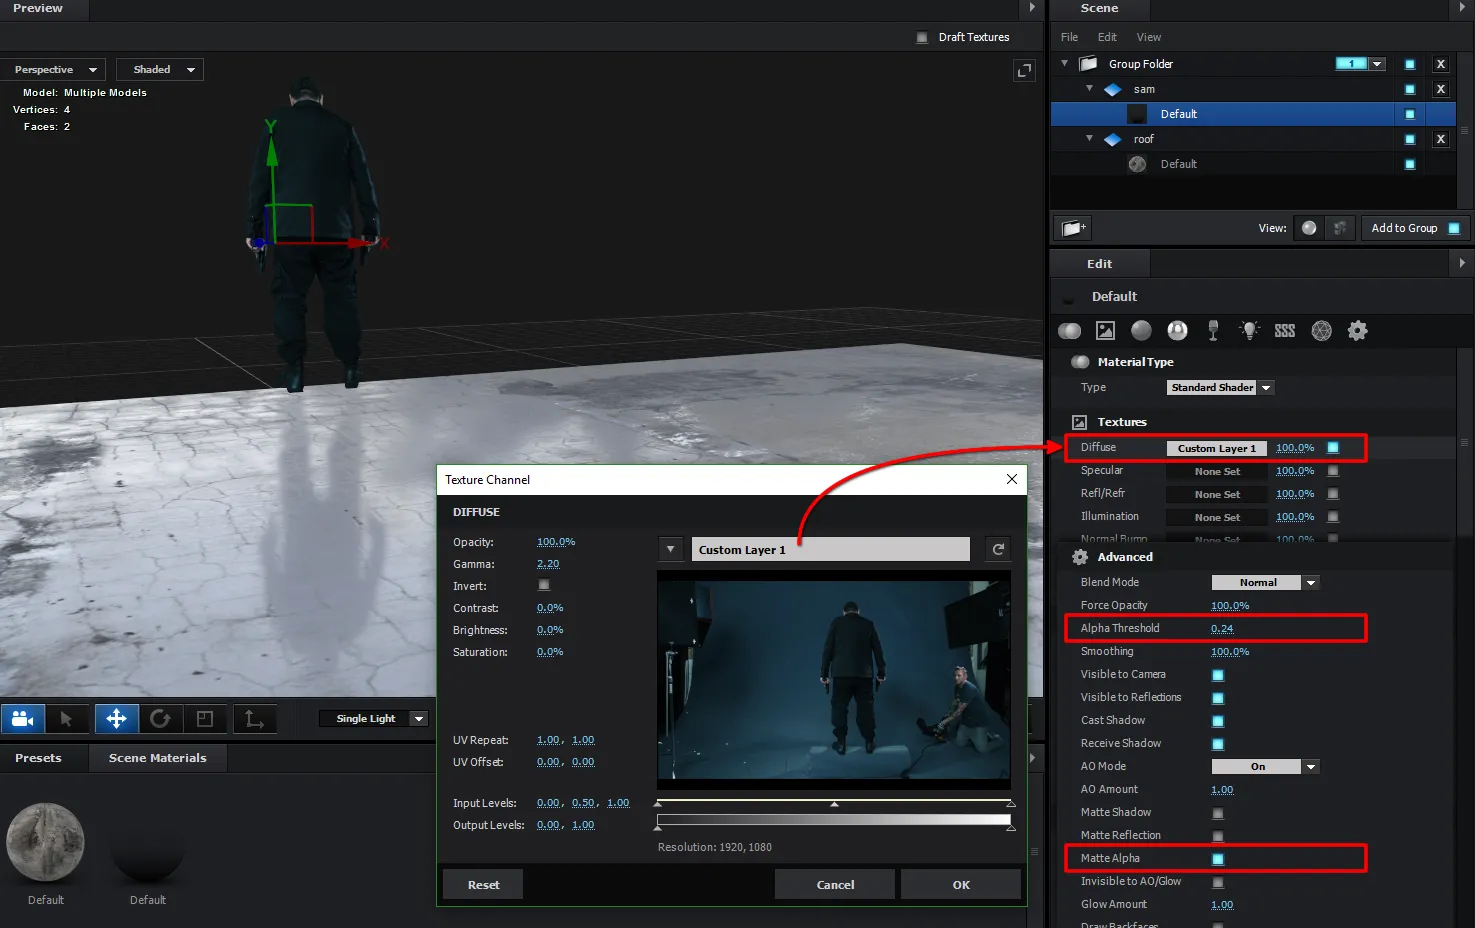
Task: Click the refresh icon beside Custom Layer 1
Action: click(x=997, y=550)
